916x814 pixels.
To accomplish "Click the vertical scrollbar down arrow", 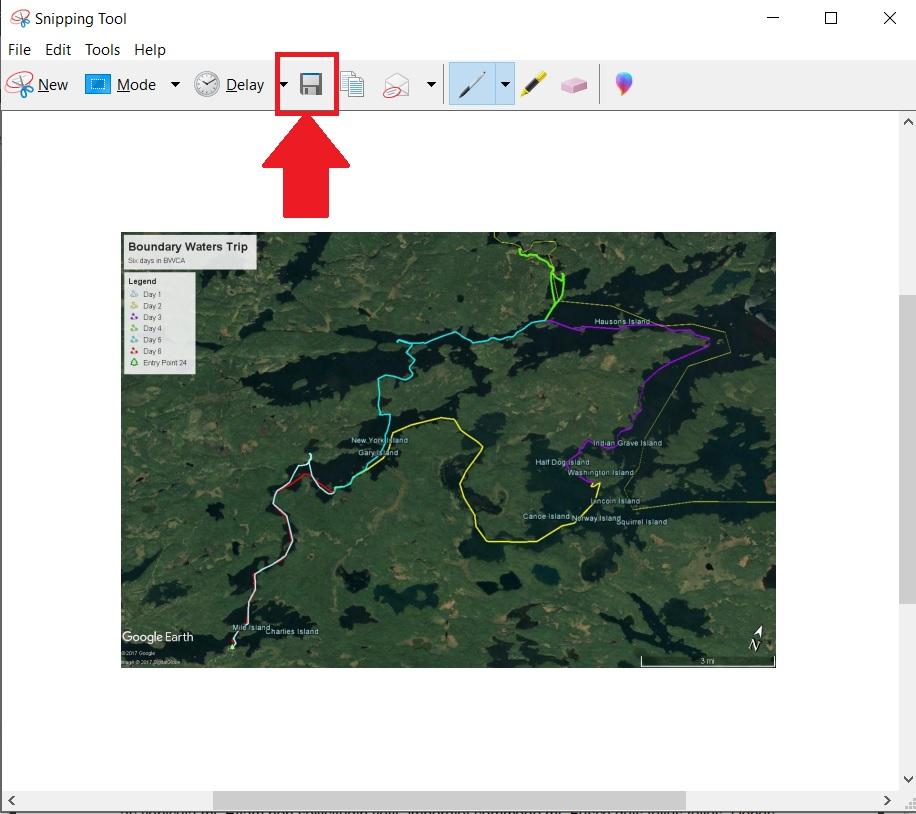I will 908,779.
